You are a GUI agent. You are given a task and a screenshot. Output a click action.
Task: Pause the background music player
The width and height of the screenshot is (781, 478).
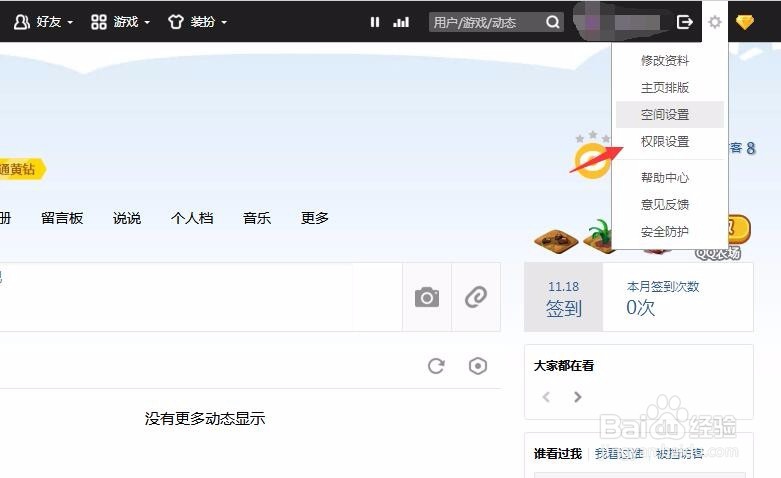375,22
